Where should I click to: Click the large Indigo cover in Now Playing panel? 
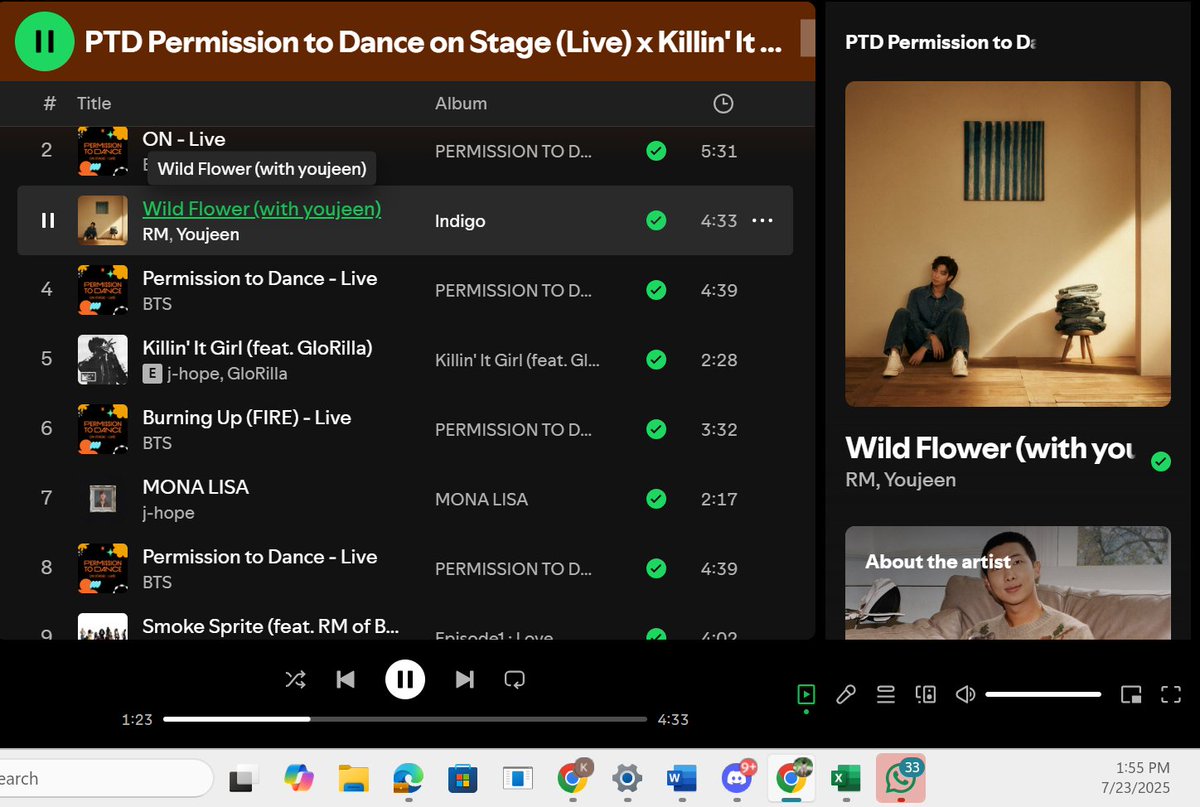1008,244
